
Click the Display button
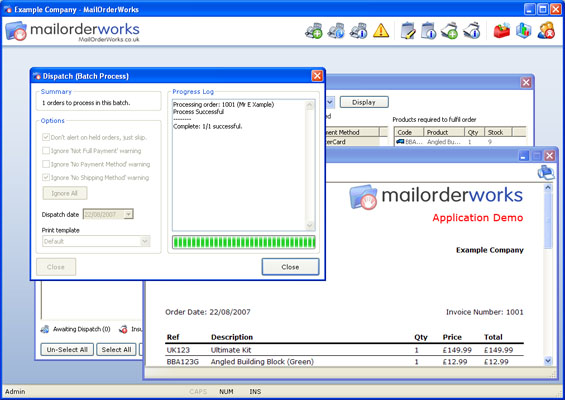point(364,102)
